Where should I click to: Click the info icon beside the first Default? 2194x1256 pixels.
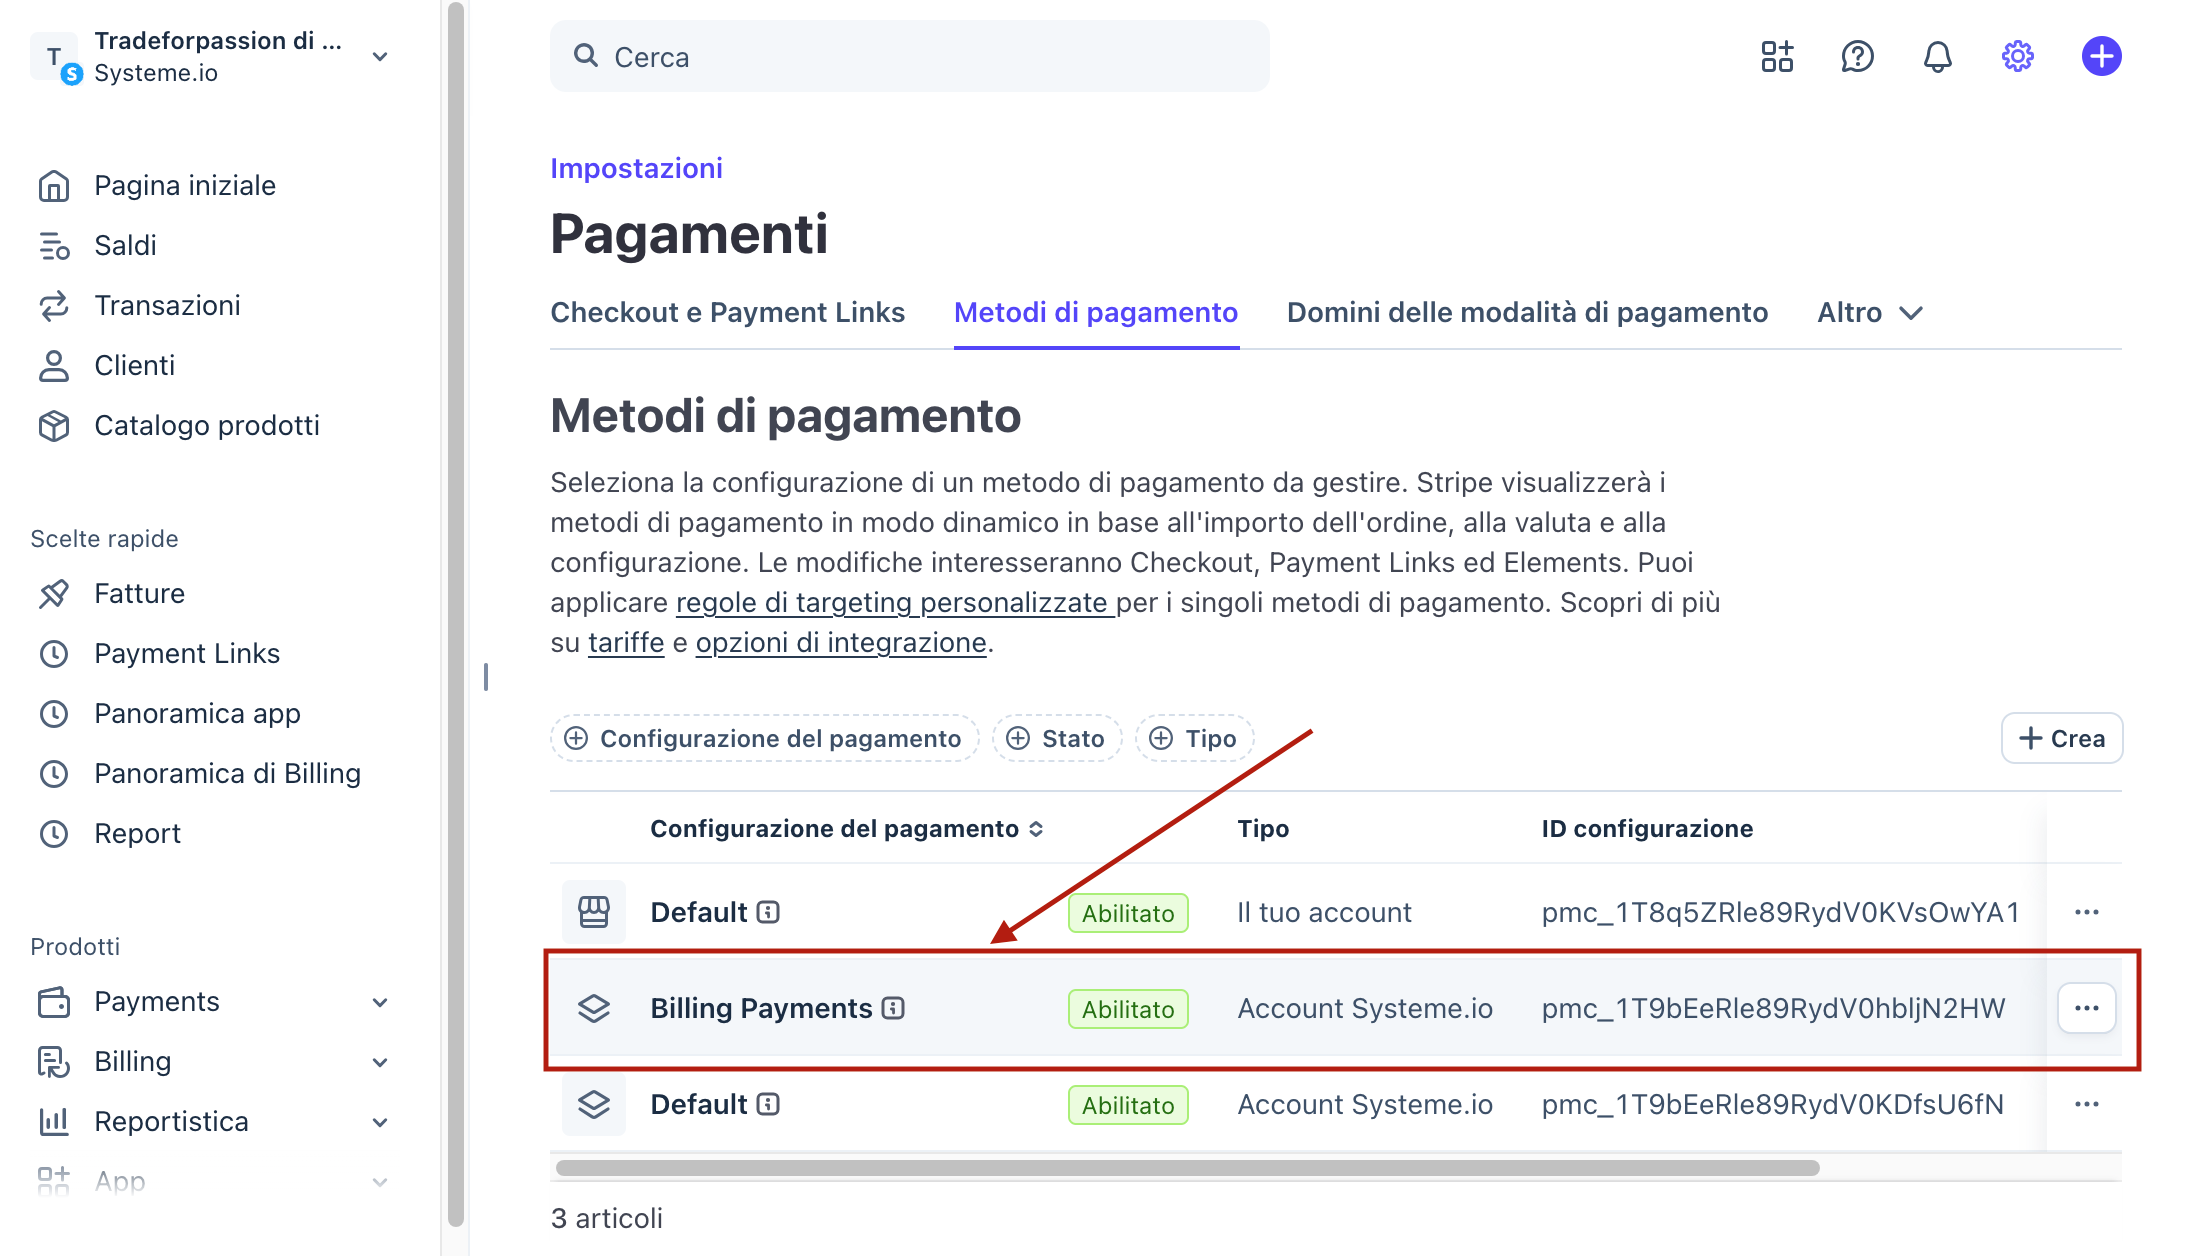click(x=768, y=912)
